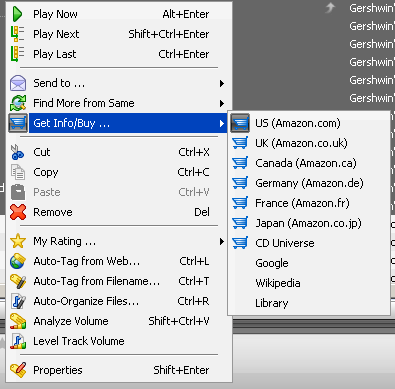Click the cart icon beside France (Amazon.fr)

pyautogui.click(x=240, y=203)
